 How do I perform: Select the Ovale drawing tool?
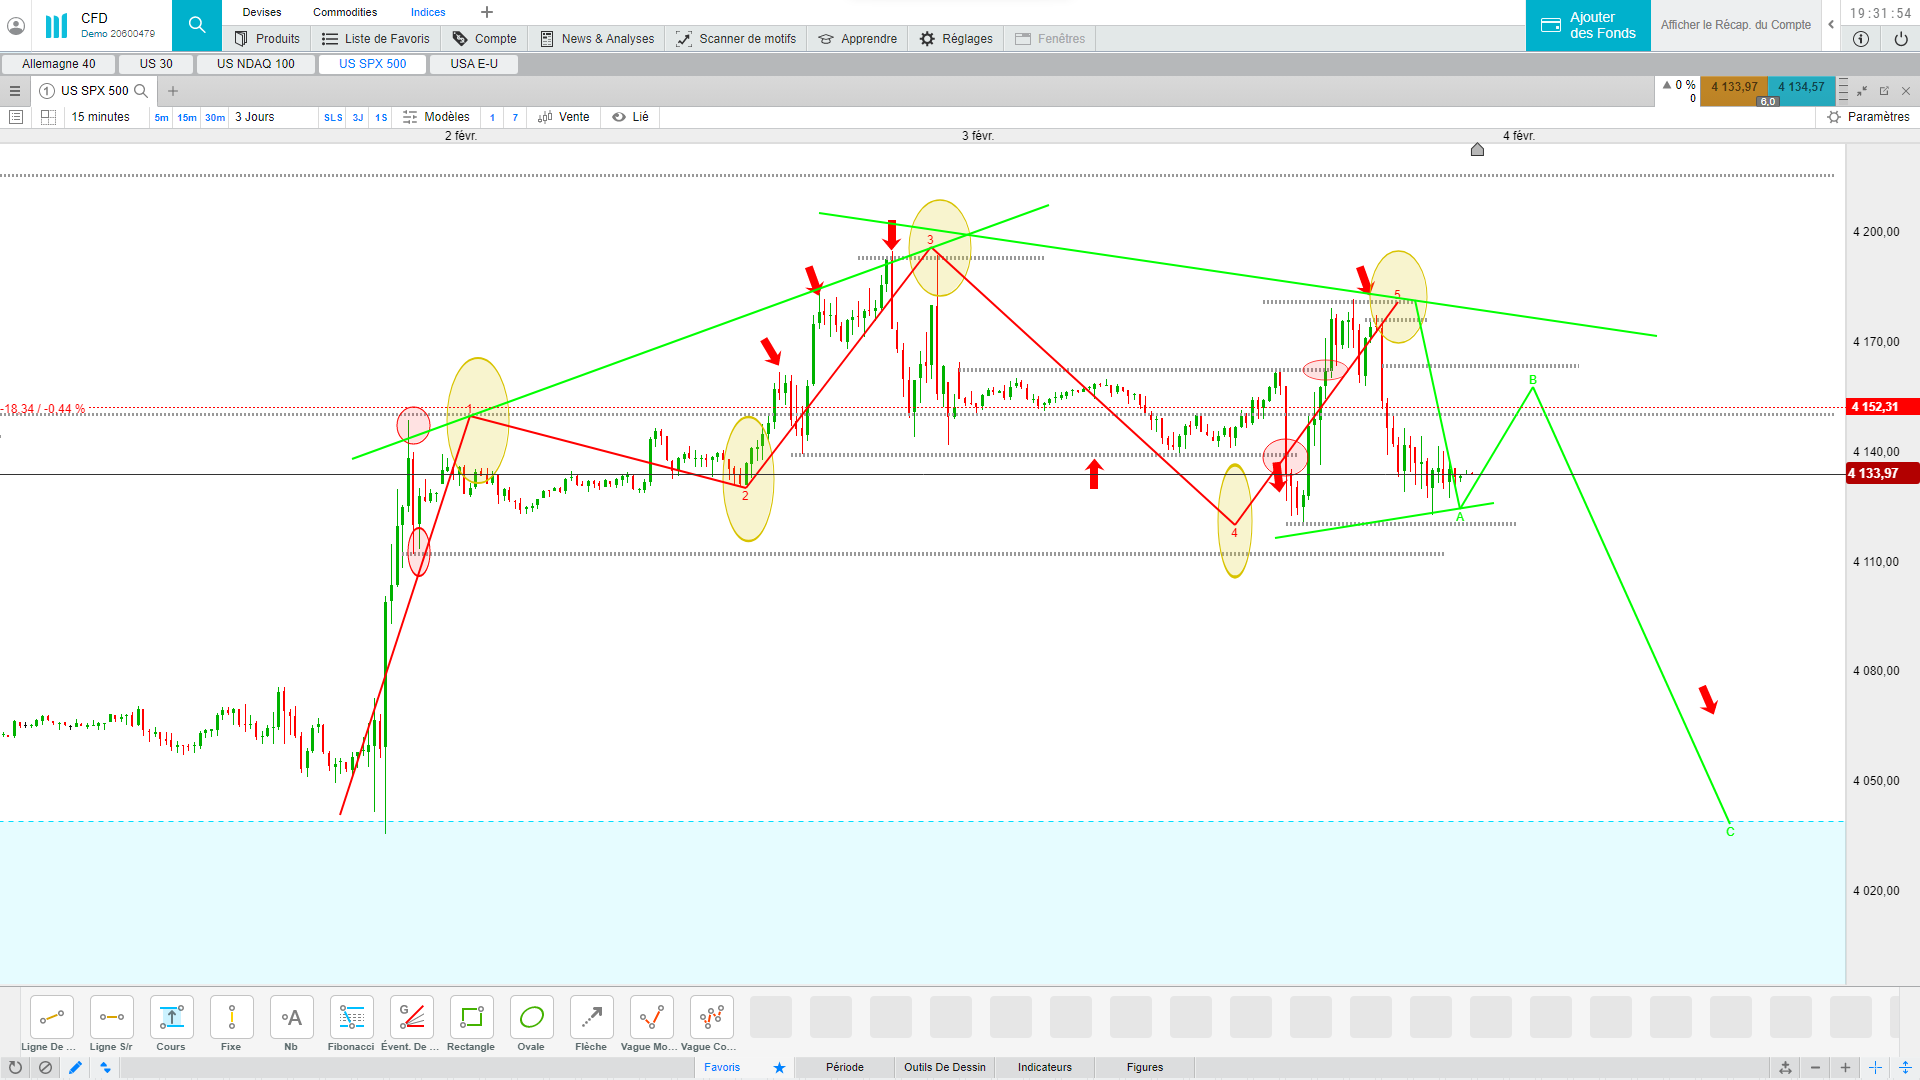[531, 1018]
